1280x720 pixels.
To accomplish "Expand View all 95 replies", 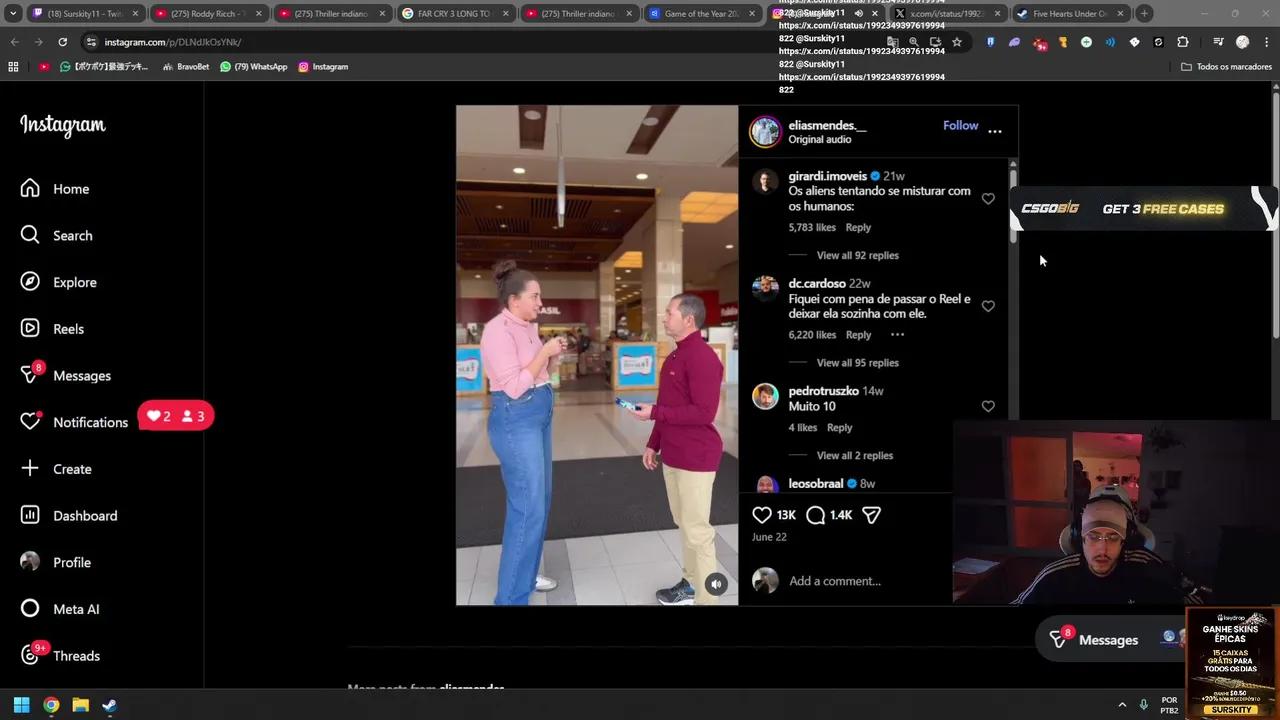I will (857, 363).
